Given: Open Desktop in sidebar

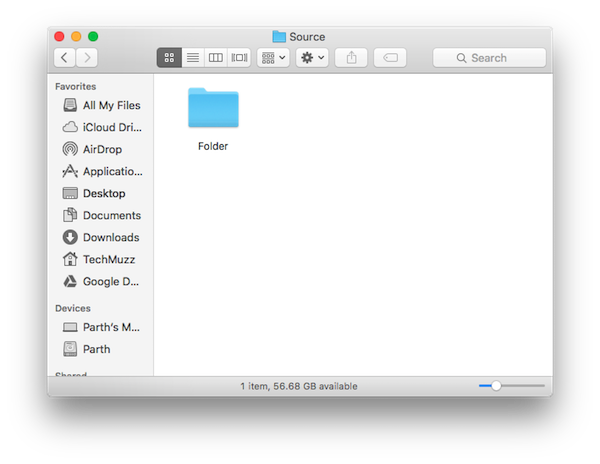Looking at the screenshot, I should point(102,193).
